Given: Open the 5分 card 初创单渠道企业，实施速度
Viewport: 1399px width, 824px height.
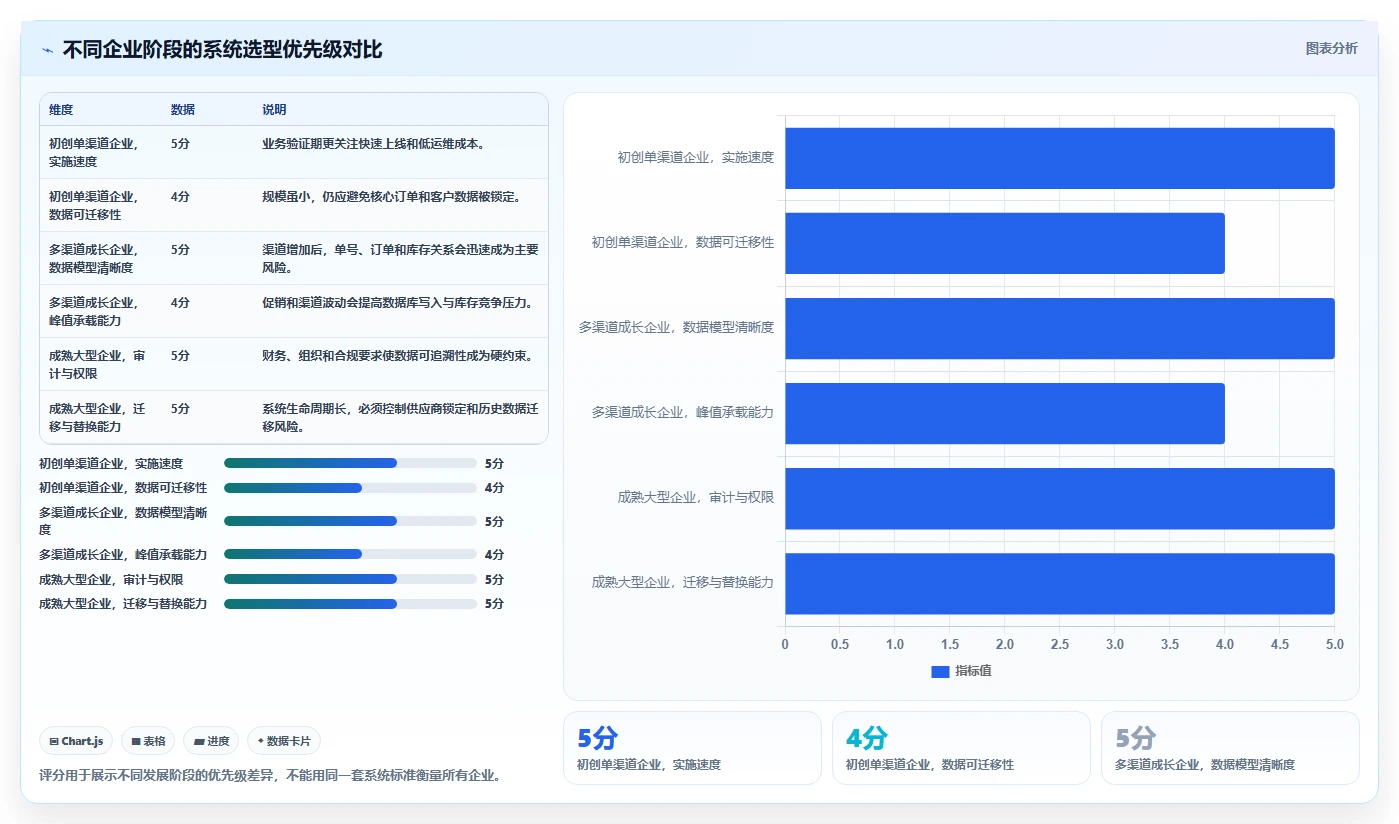Looking at the screenshot, I should (692, 748).
